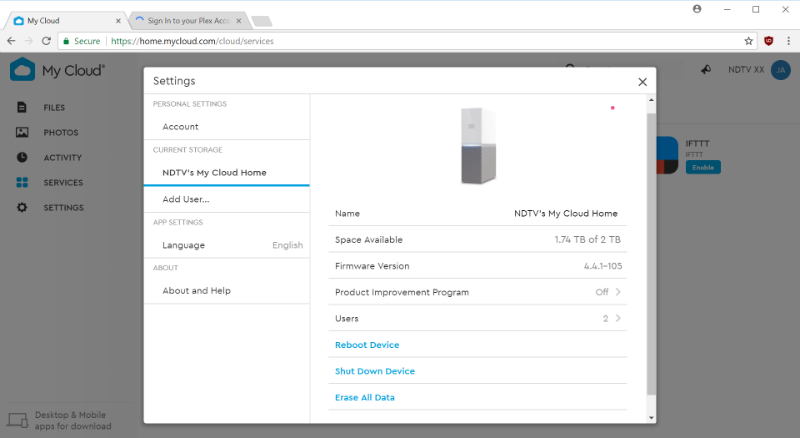Click the My Cloud logo icon
The height and width of the screenshot is (438, 800).
click(x=22, y=69)
